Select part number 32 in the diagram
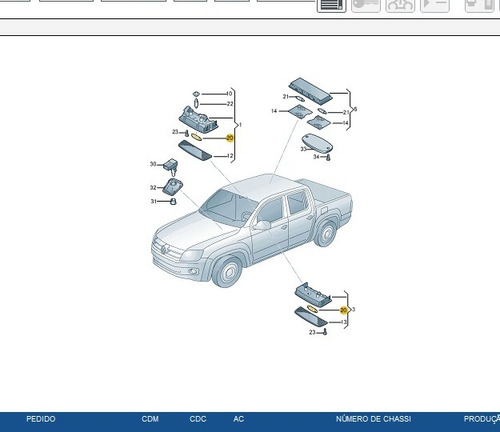Viewport: 500px width, 432px height. pos(153,188)
